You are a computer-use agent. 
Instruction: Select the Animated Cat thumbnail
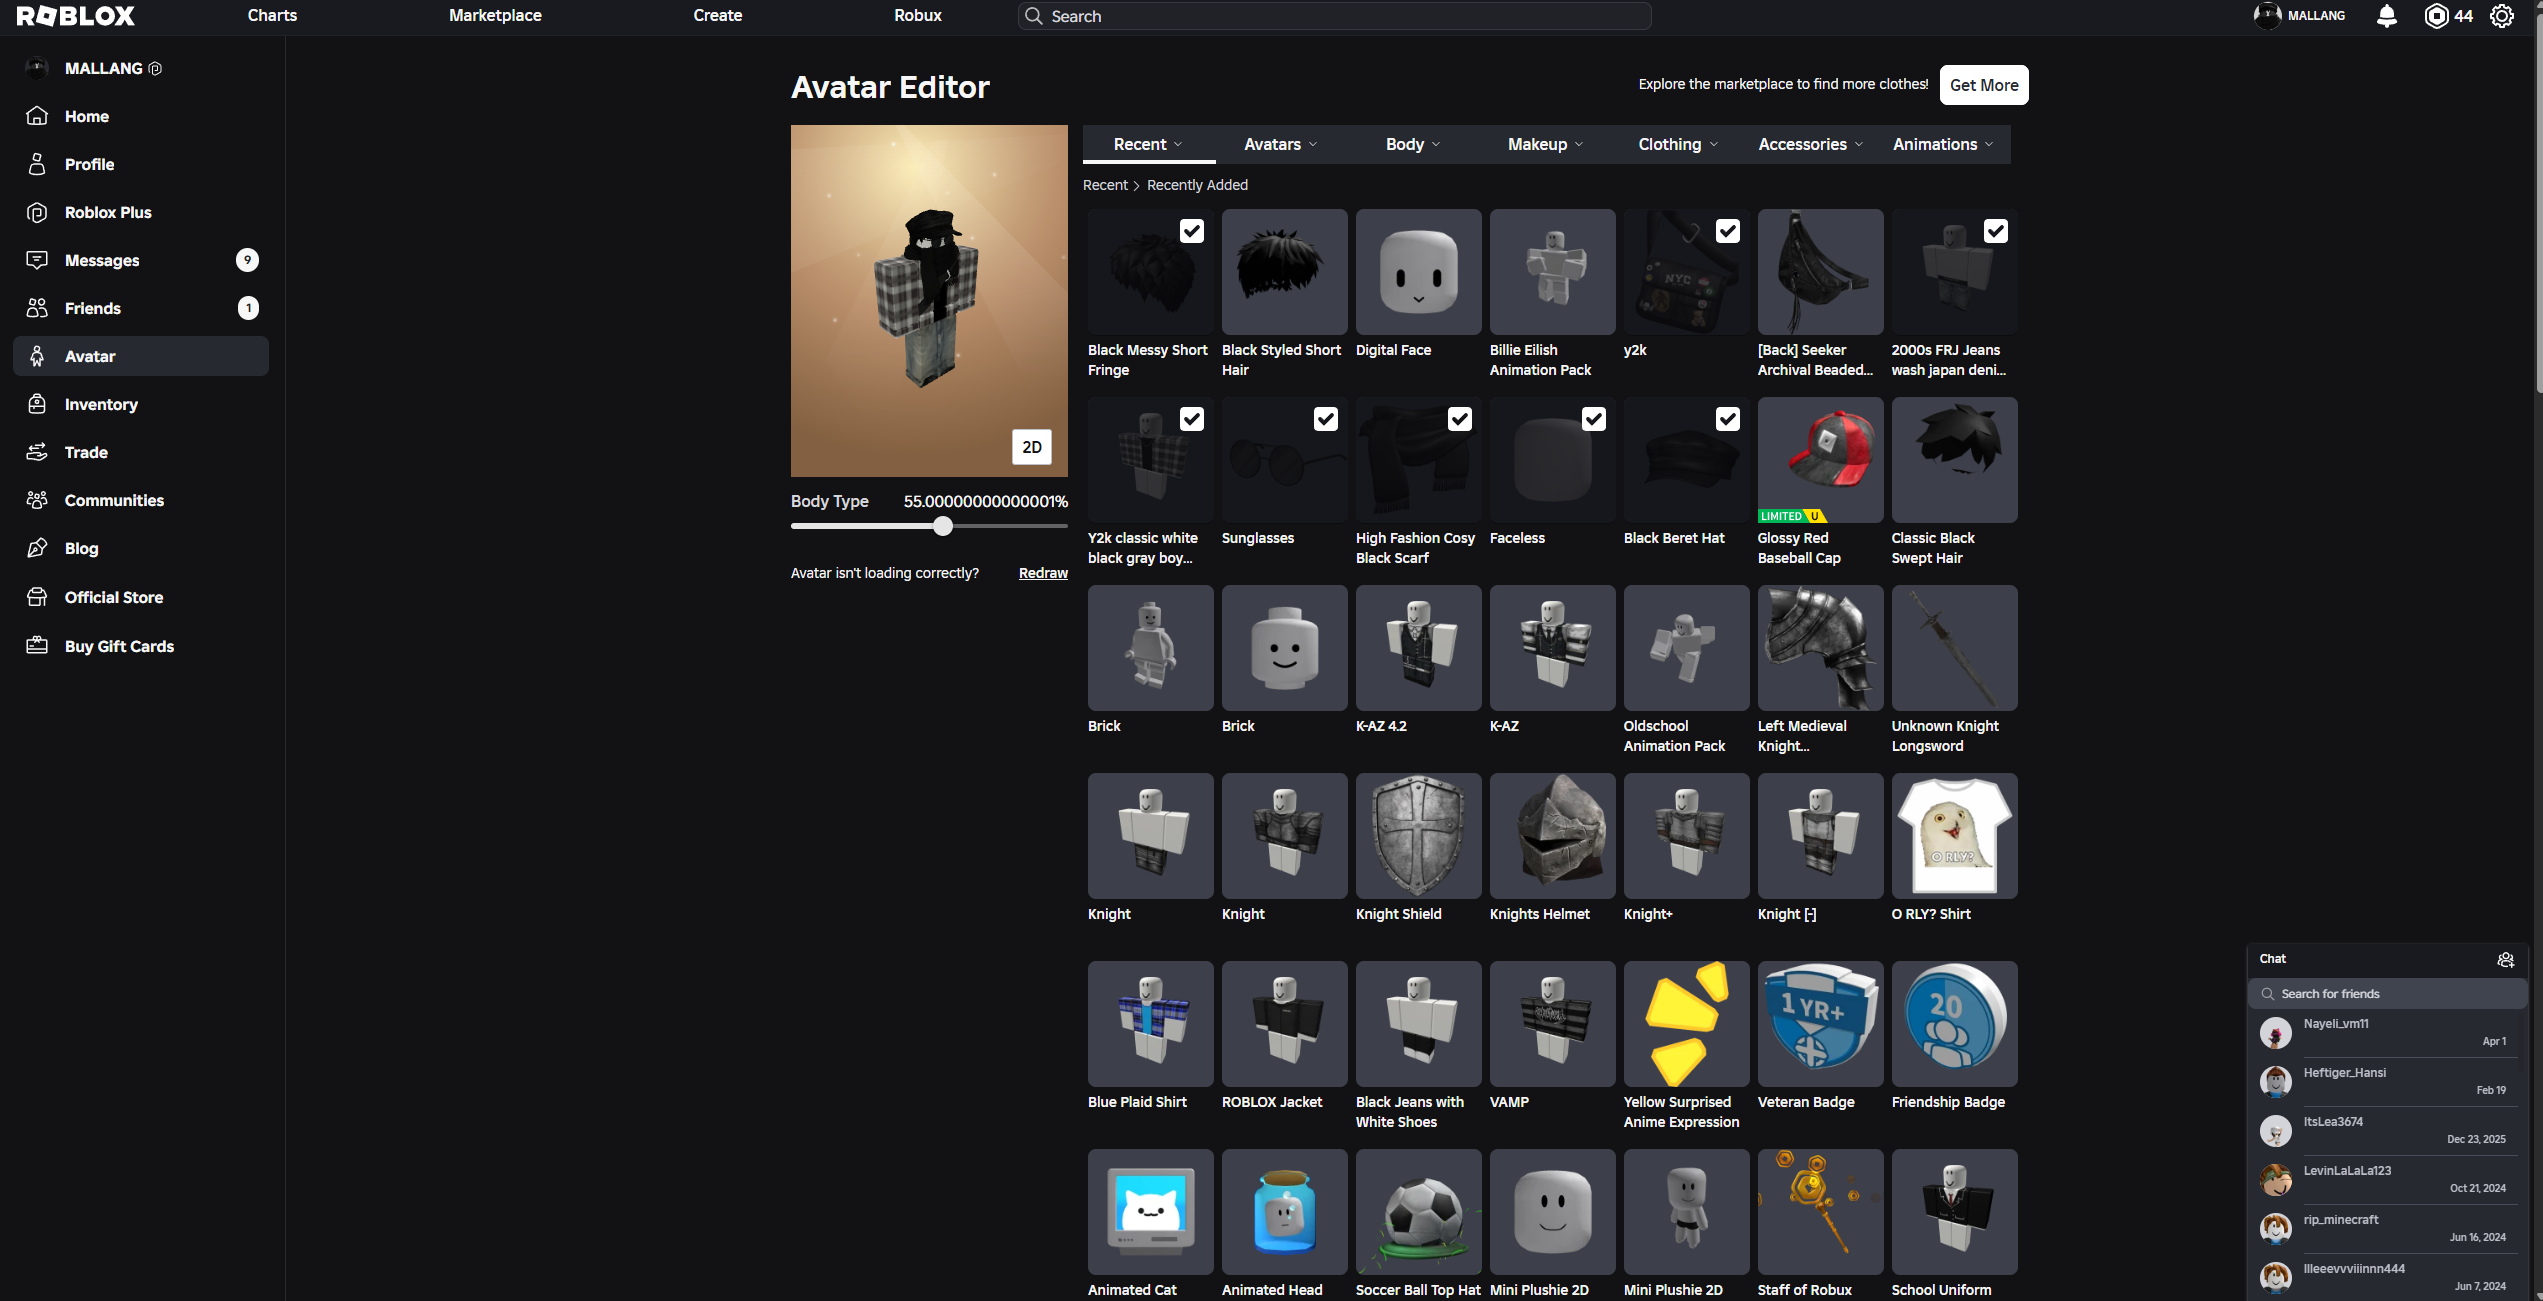coord(1151,1212)
